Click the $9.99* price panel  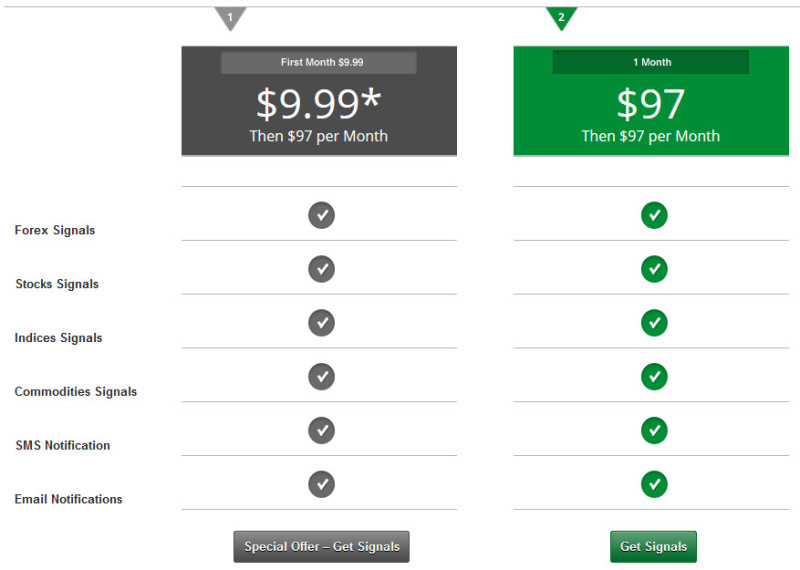click(319, 101)
